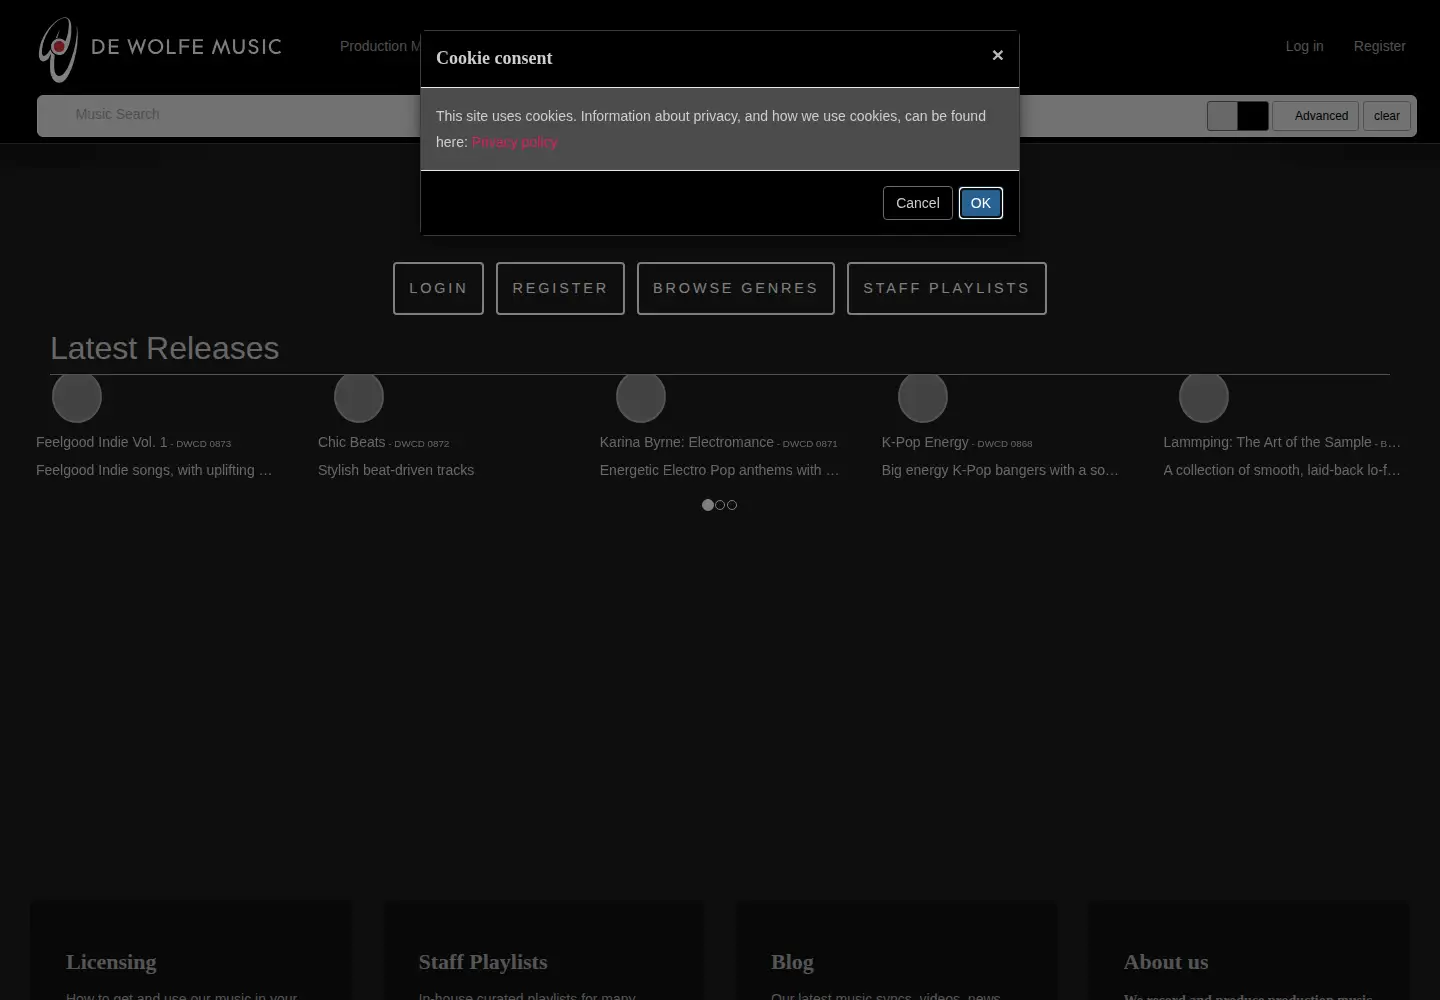Open Lammping: The Art of the Sample title
This screenshot has height=1000, width=1440.
[1267, 442]
